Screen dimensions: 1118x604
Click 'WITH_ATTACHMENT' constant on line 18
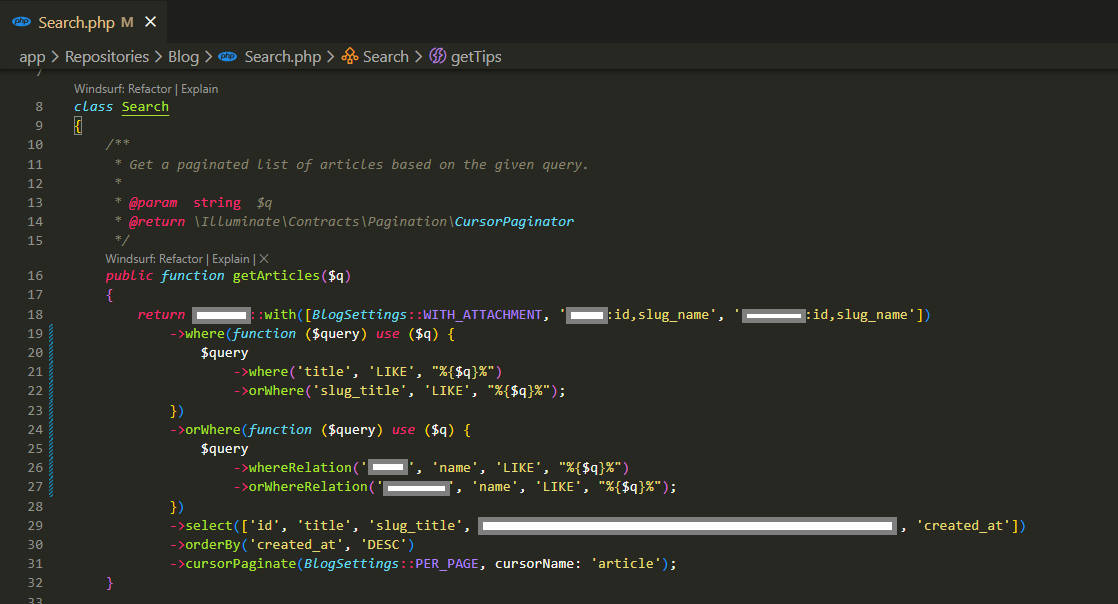tap(483, 314)
